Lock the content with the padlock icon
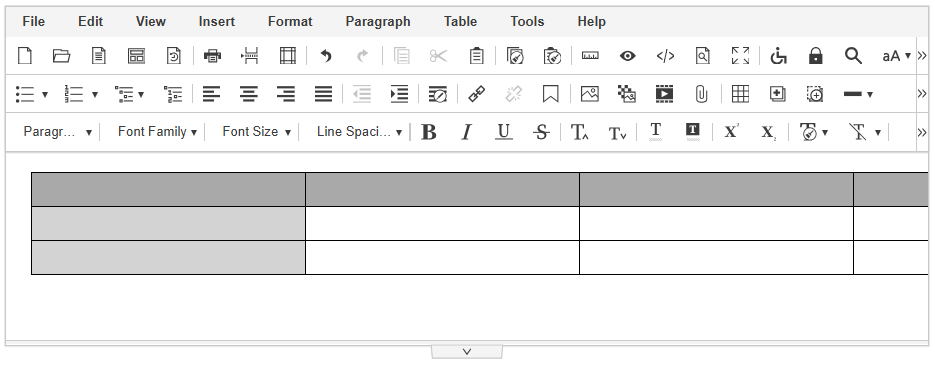This screenshot has height=377, width=935. (x=815, y=56)
